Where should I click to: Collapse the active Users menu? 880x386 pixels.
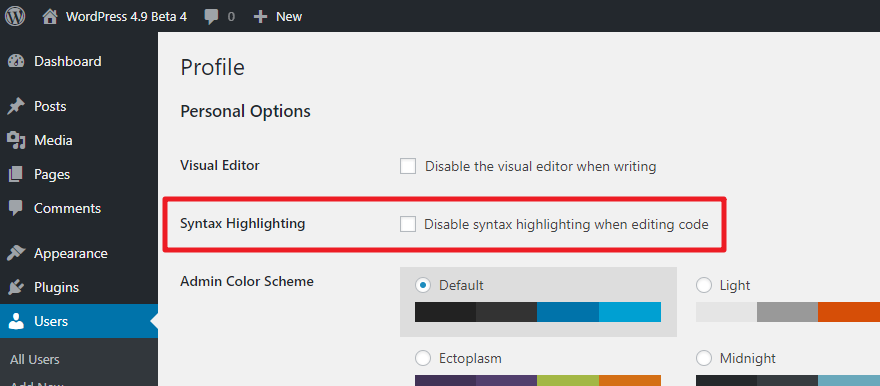click(79, 321)
